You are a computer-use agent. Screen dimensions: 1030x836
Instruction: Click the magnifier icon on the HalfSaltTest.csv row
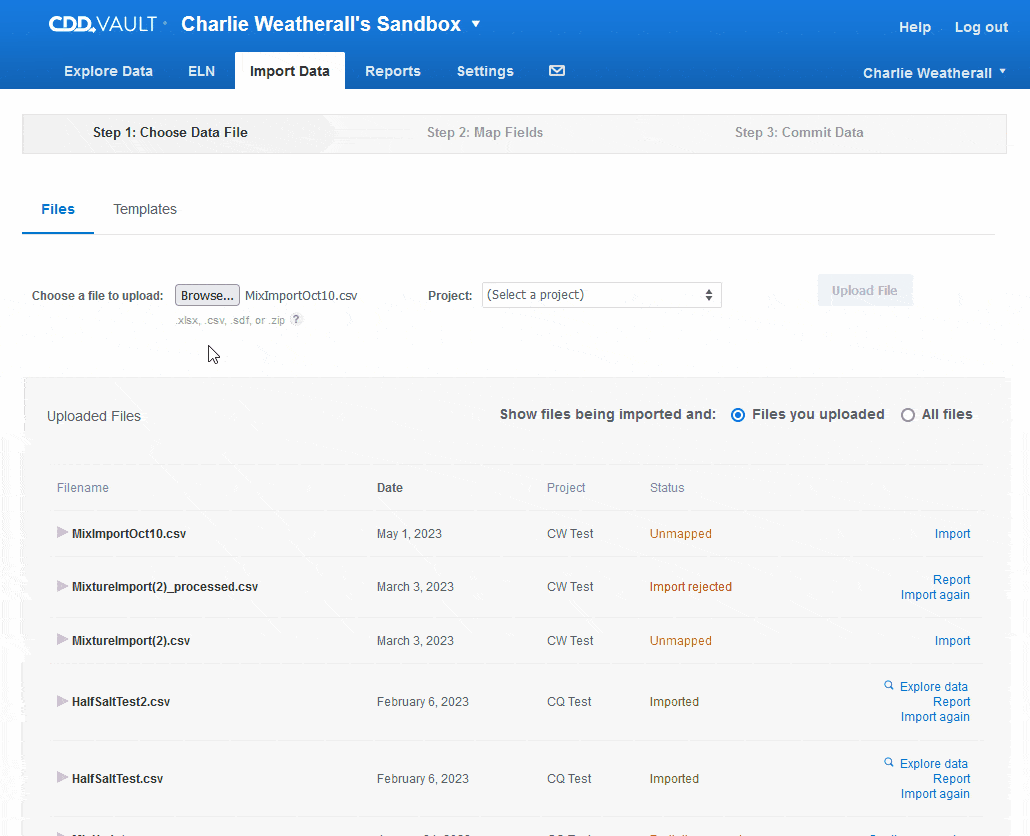(889, 763)
